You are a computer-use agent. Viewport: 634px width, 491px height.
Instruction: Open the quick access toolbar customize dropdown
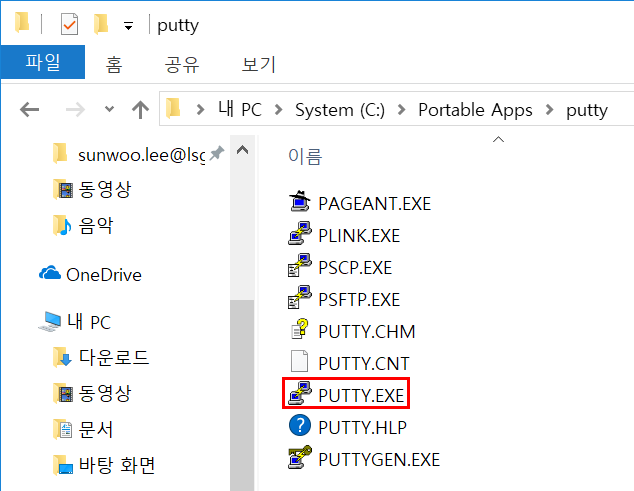(128, 27)
